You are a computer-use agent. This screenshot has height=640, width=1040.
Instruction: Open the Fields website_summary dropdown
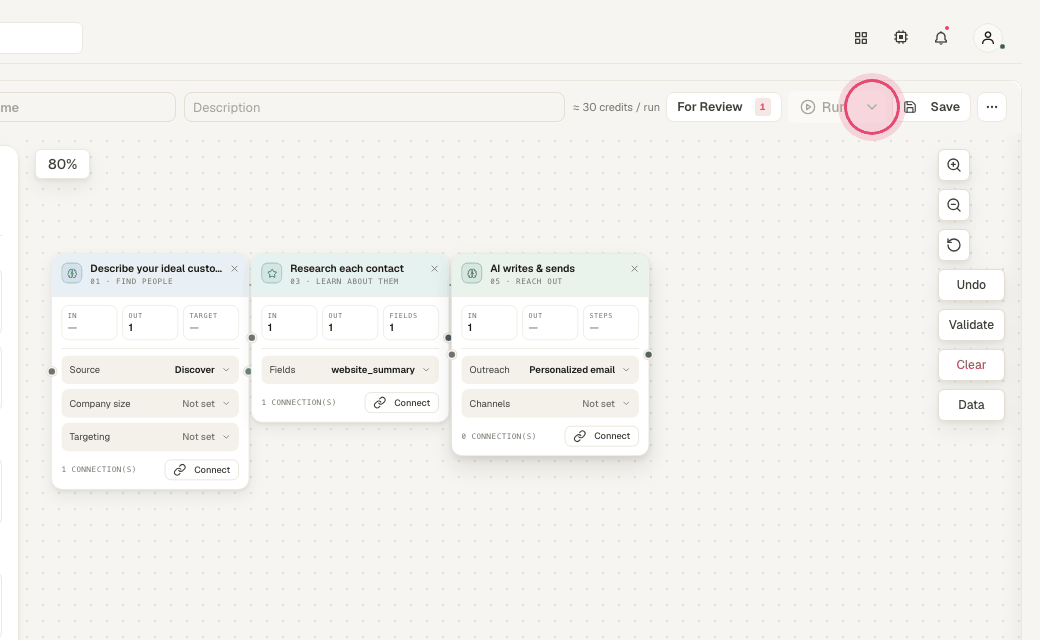350,369
